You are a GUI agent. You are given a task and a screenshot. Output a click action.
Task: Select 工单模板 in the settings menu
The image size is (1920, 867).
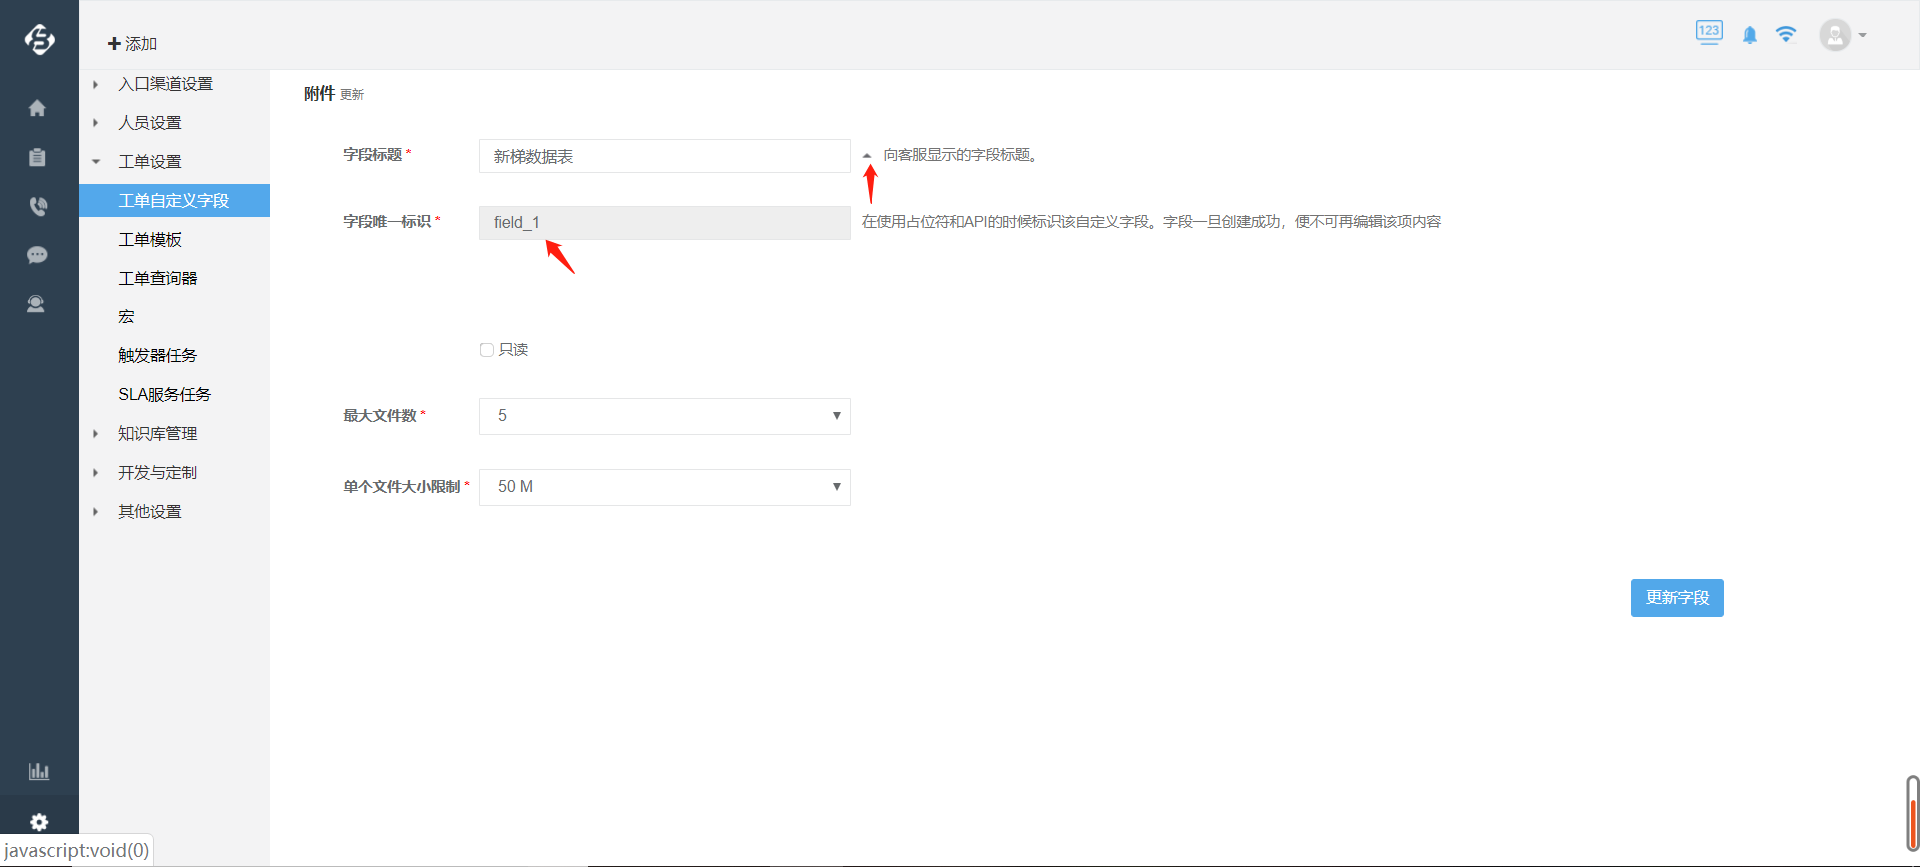(x=150, y=239)
